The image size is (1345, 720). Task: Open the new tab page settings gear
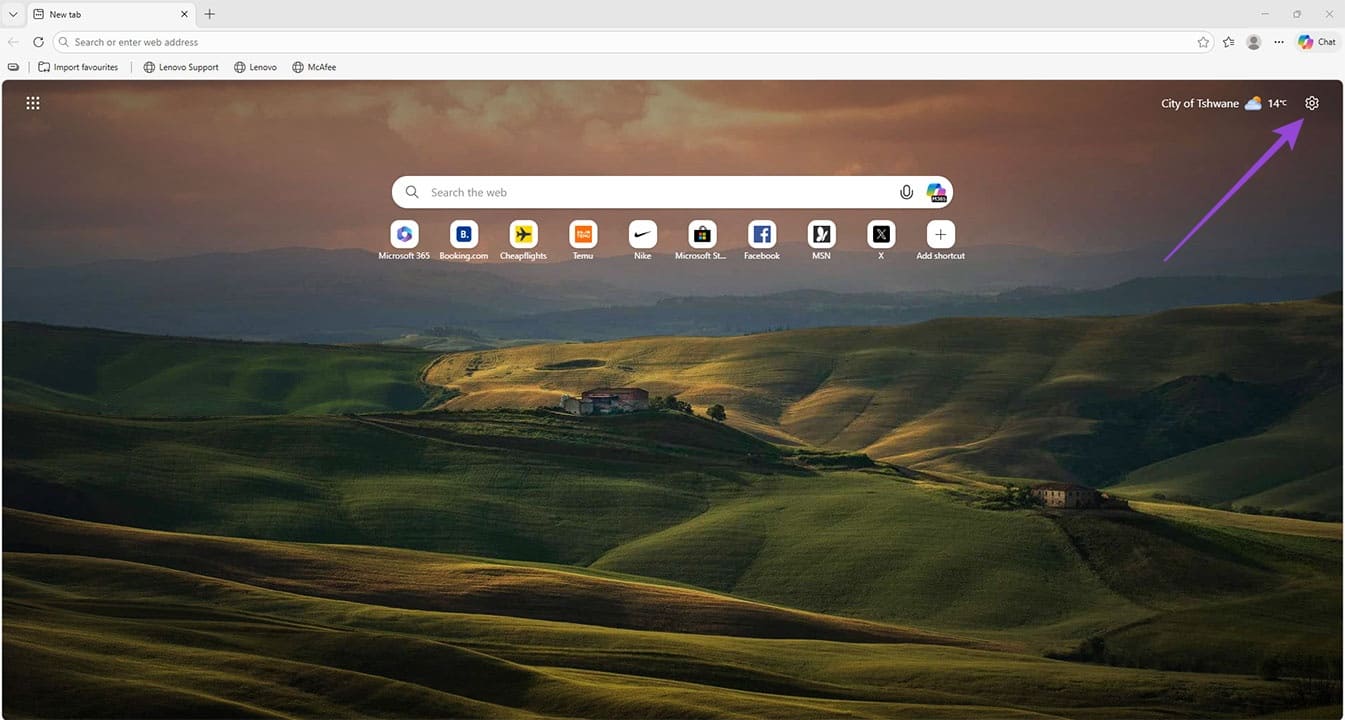(1311, 102)
